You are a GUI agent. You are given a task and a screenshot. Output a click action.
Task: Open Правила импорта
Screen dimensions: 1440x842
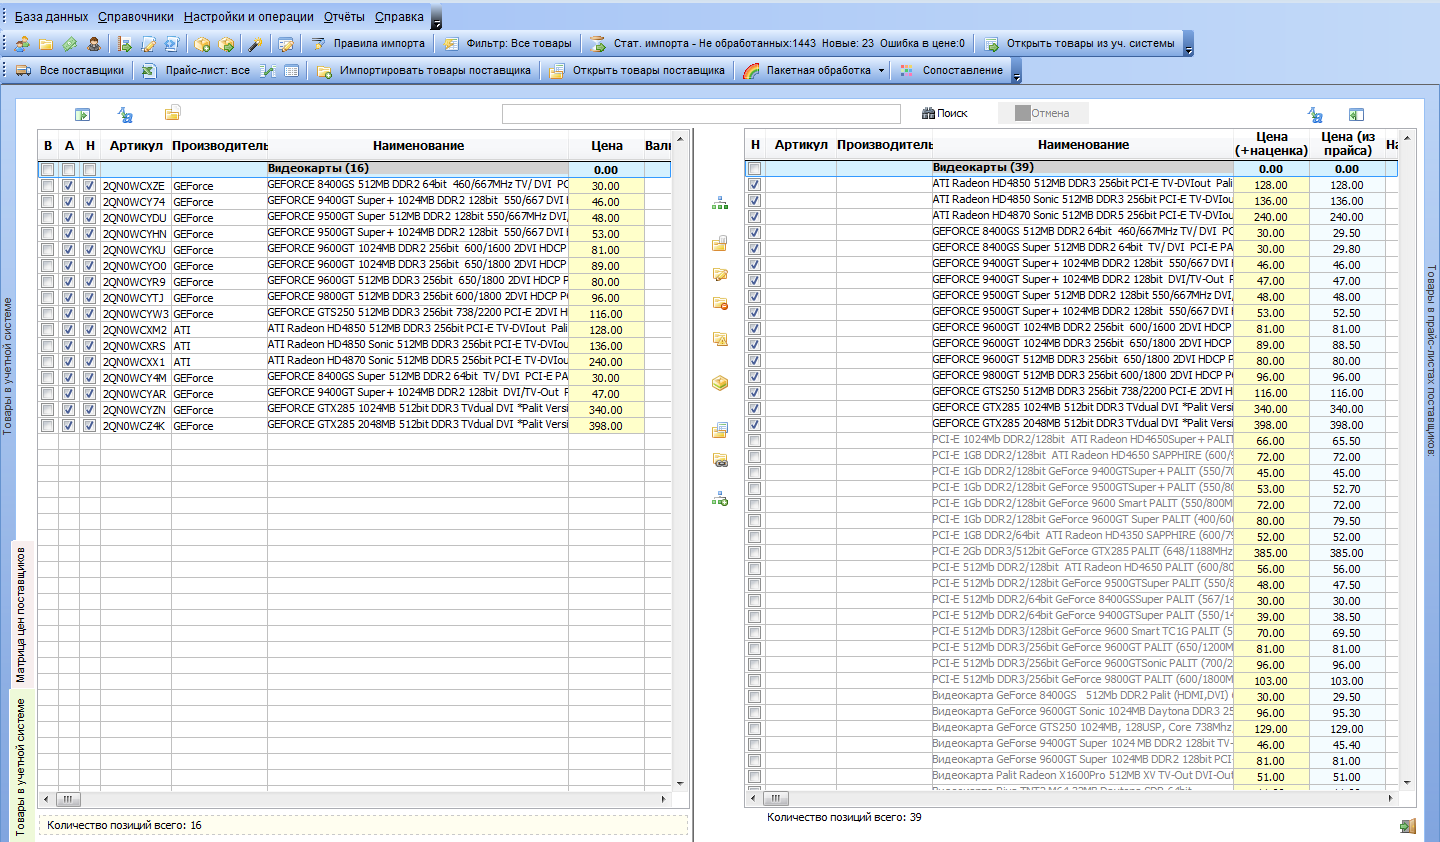pos(367,44)
